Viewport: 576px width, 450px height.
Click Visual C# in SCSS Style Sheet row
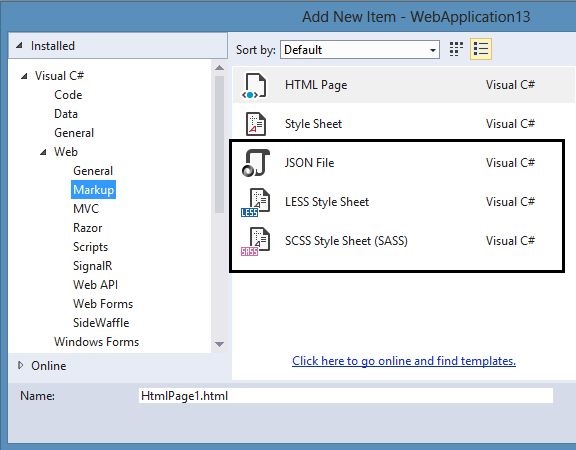click(x=510, y=241)
